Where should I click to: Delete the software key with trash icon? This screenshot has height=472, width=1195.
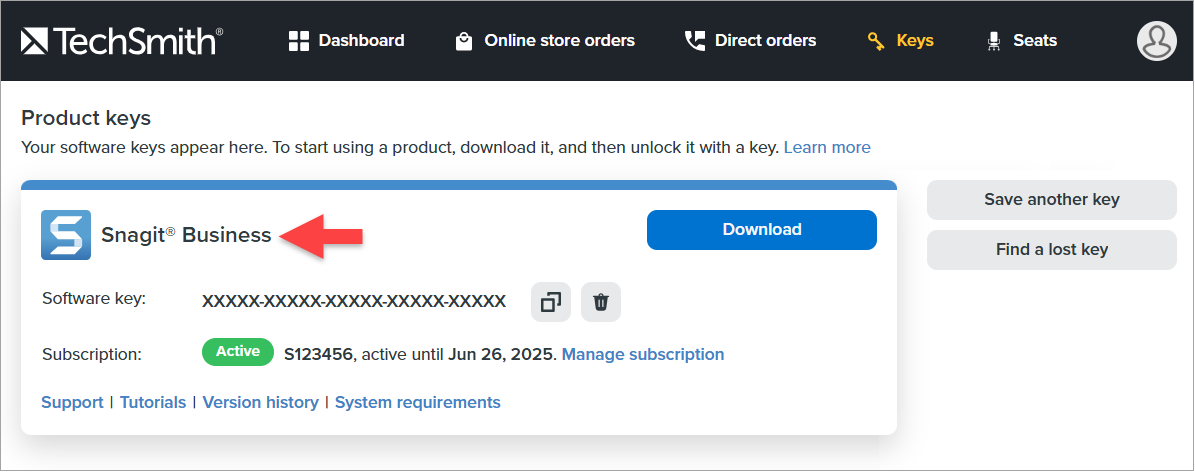tap(601, 302)
